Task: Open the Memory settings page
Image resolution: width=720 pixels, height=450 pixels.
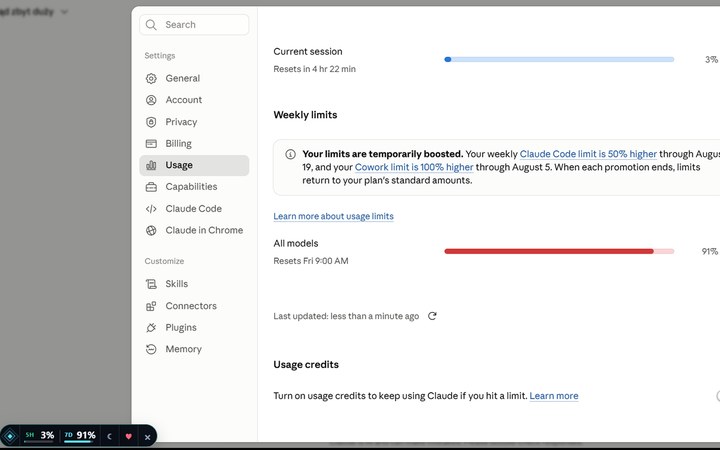Action: (x=194, y=349)
